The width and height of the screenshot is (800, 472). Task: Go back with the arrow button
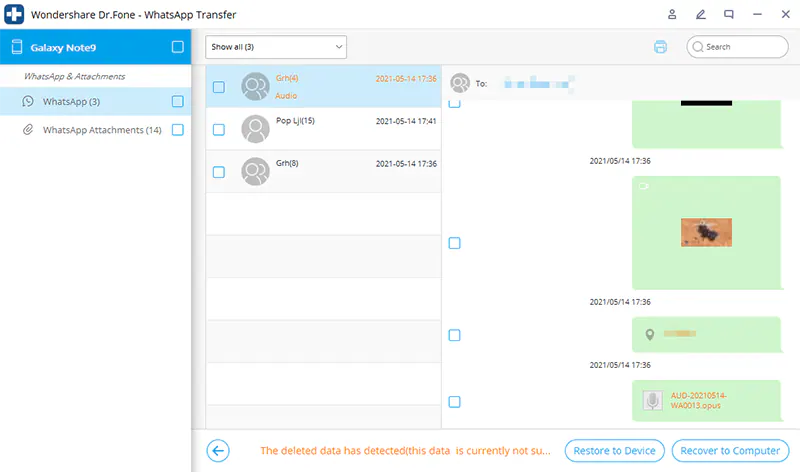tap(218, 451)
